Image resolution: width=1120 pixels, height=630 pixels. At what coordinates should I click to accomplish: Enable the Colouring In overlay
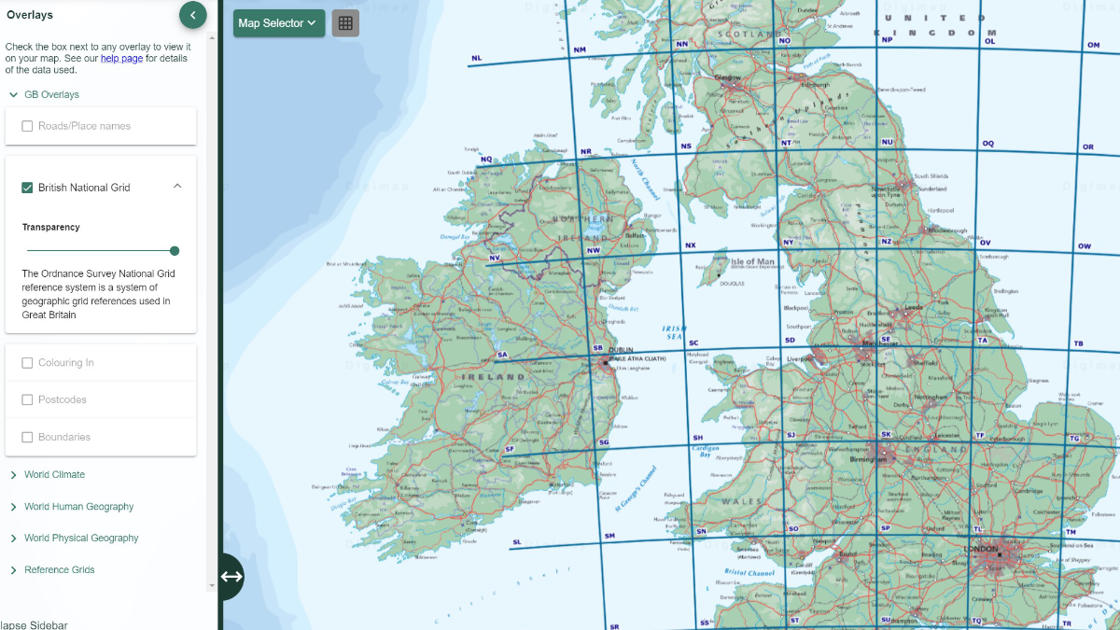click(x=26, y=362)
